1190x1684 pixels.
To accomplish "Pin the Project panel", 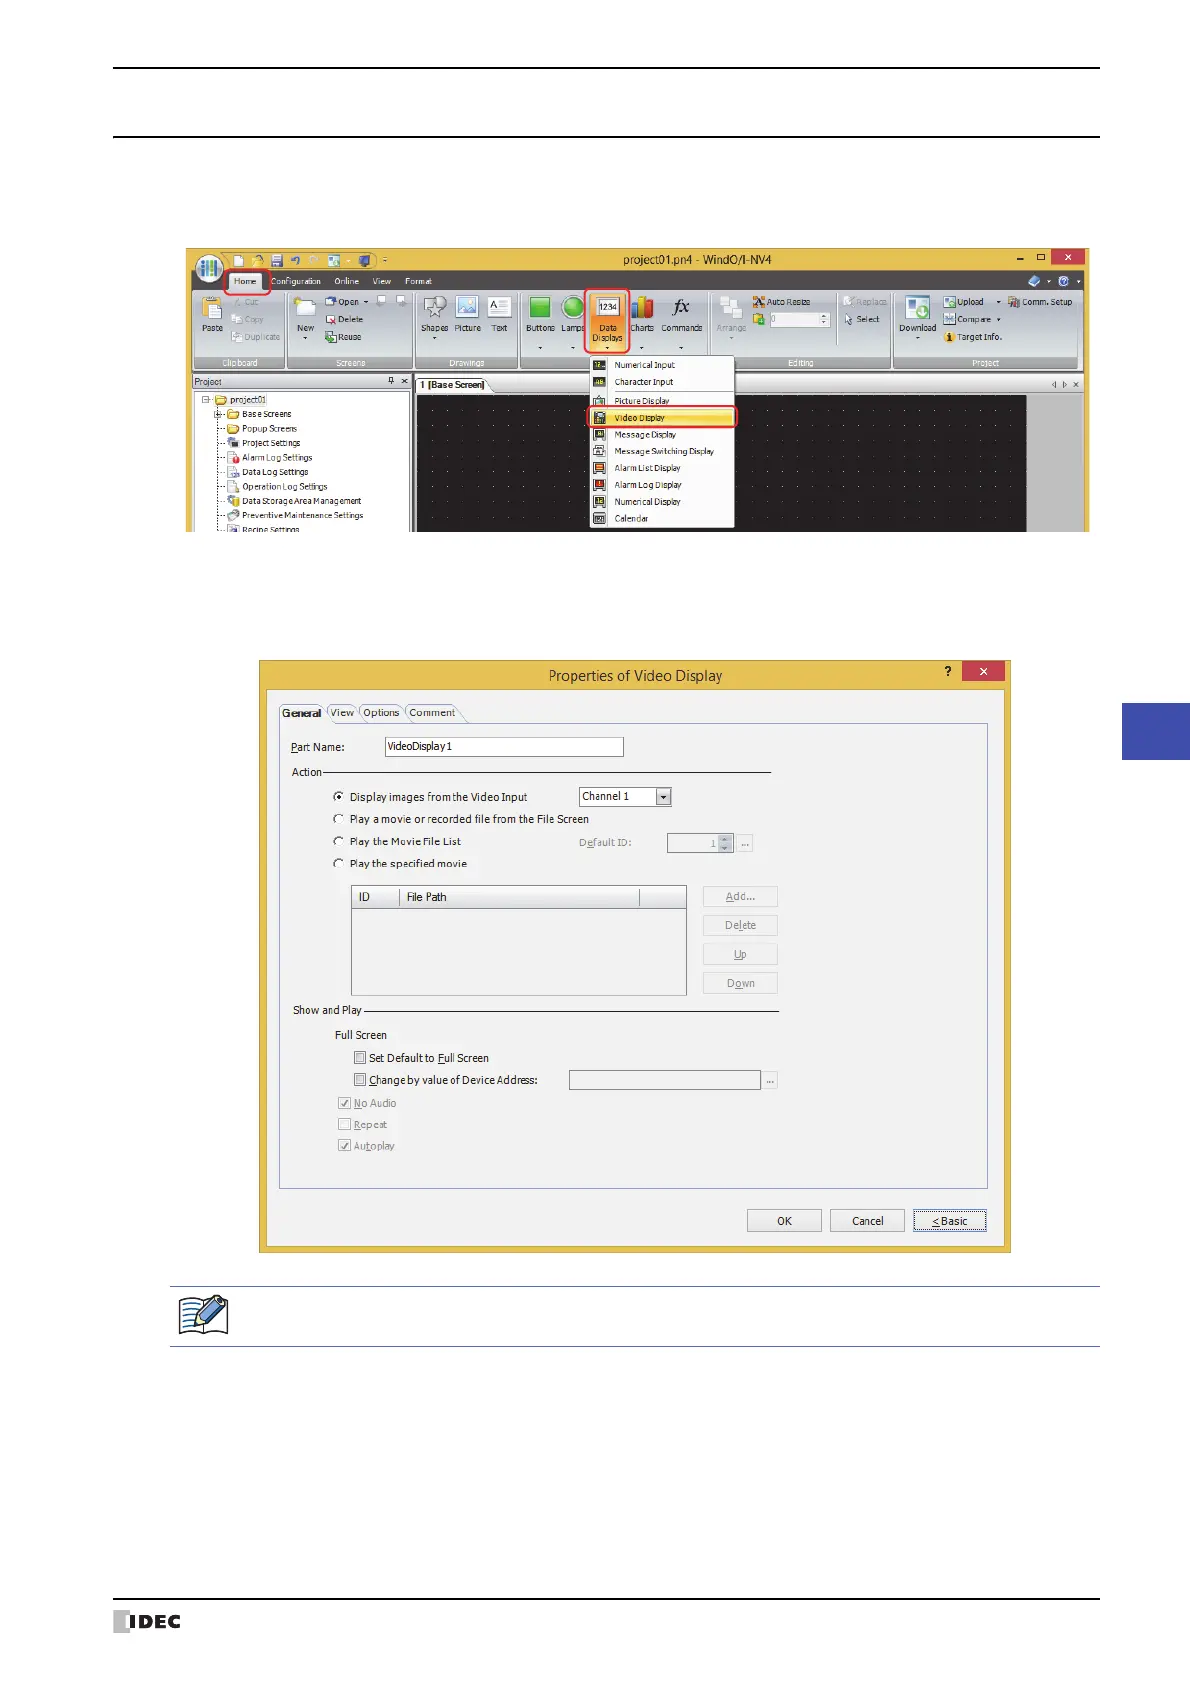I will pos(391,381).
